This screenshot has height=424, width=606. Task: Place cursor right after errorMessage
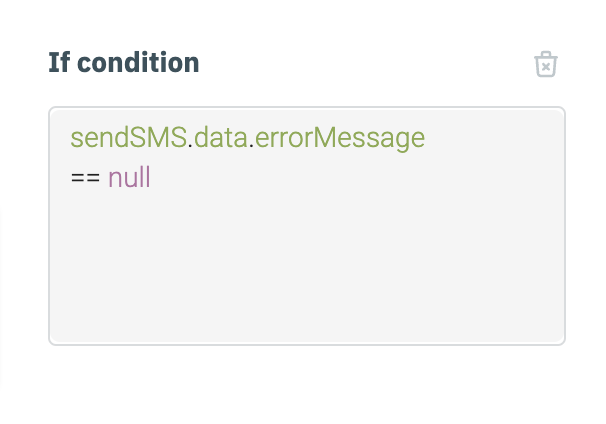[426, 138]
